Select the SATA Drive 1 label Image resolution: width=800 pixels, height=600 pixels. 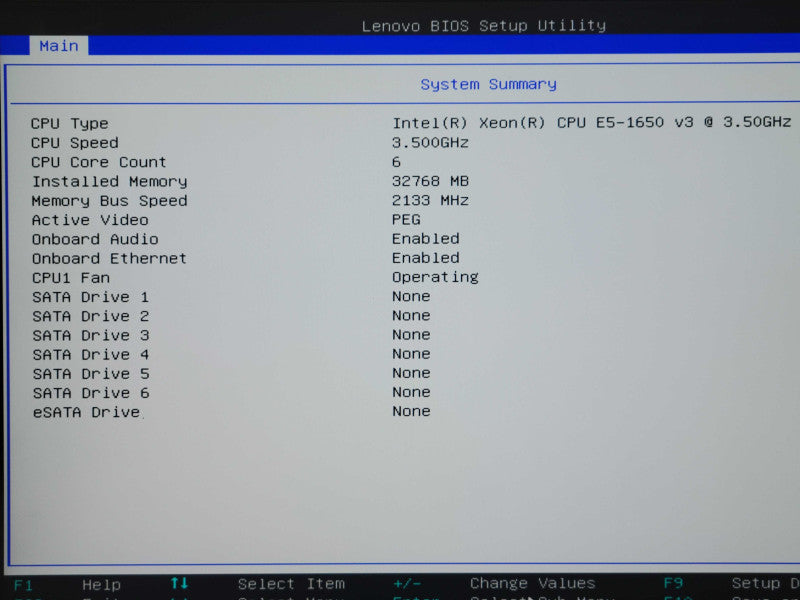tap(90, 297)
